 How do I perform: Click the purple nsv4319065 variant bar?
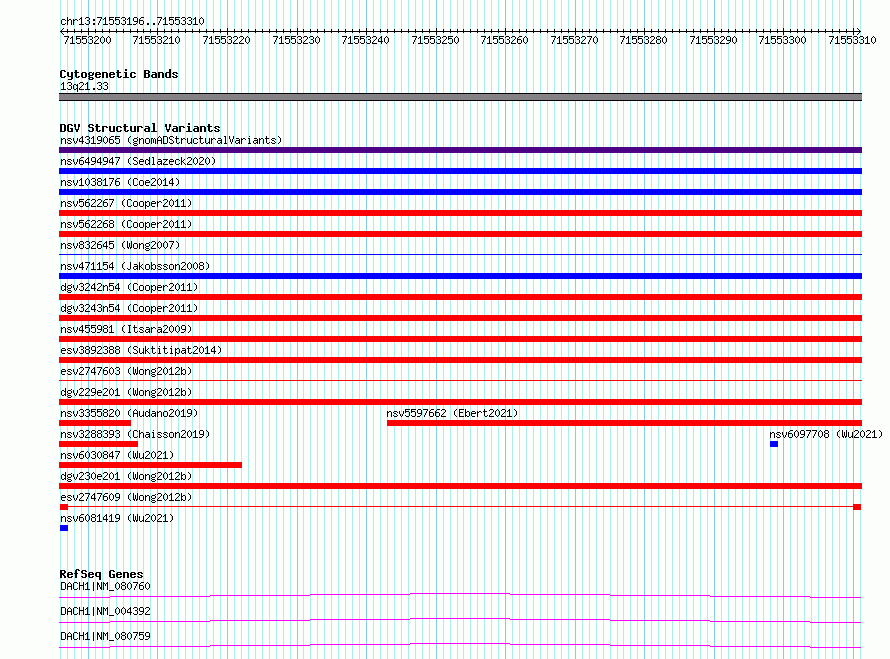[x=460, y=150]
